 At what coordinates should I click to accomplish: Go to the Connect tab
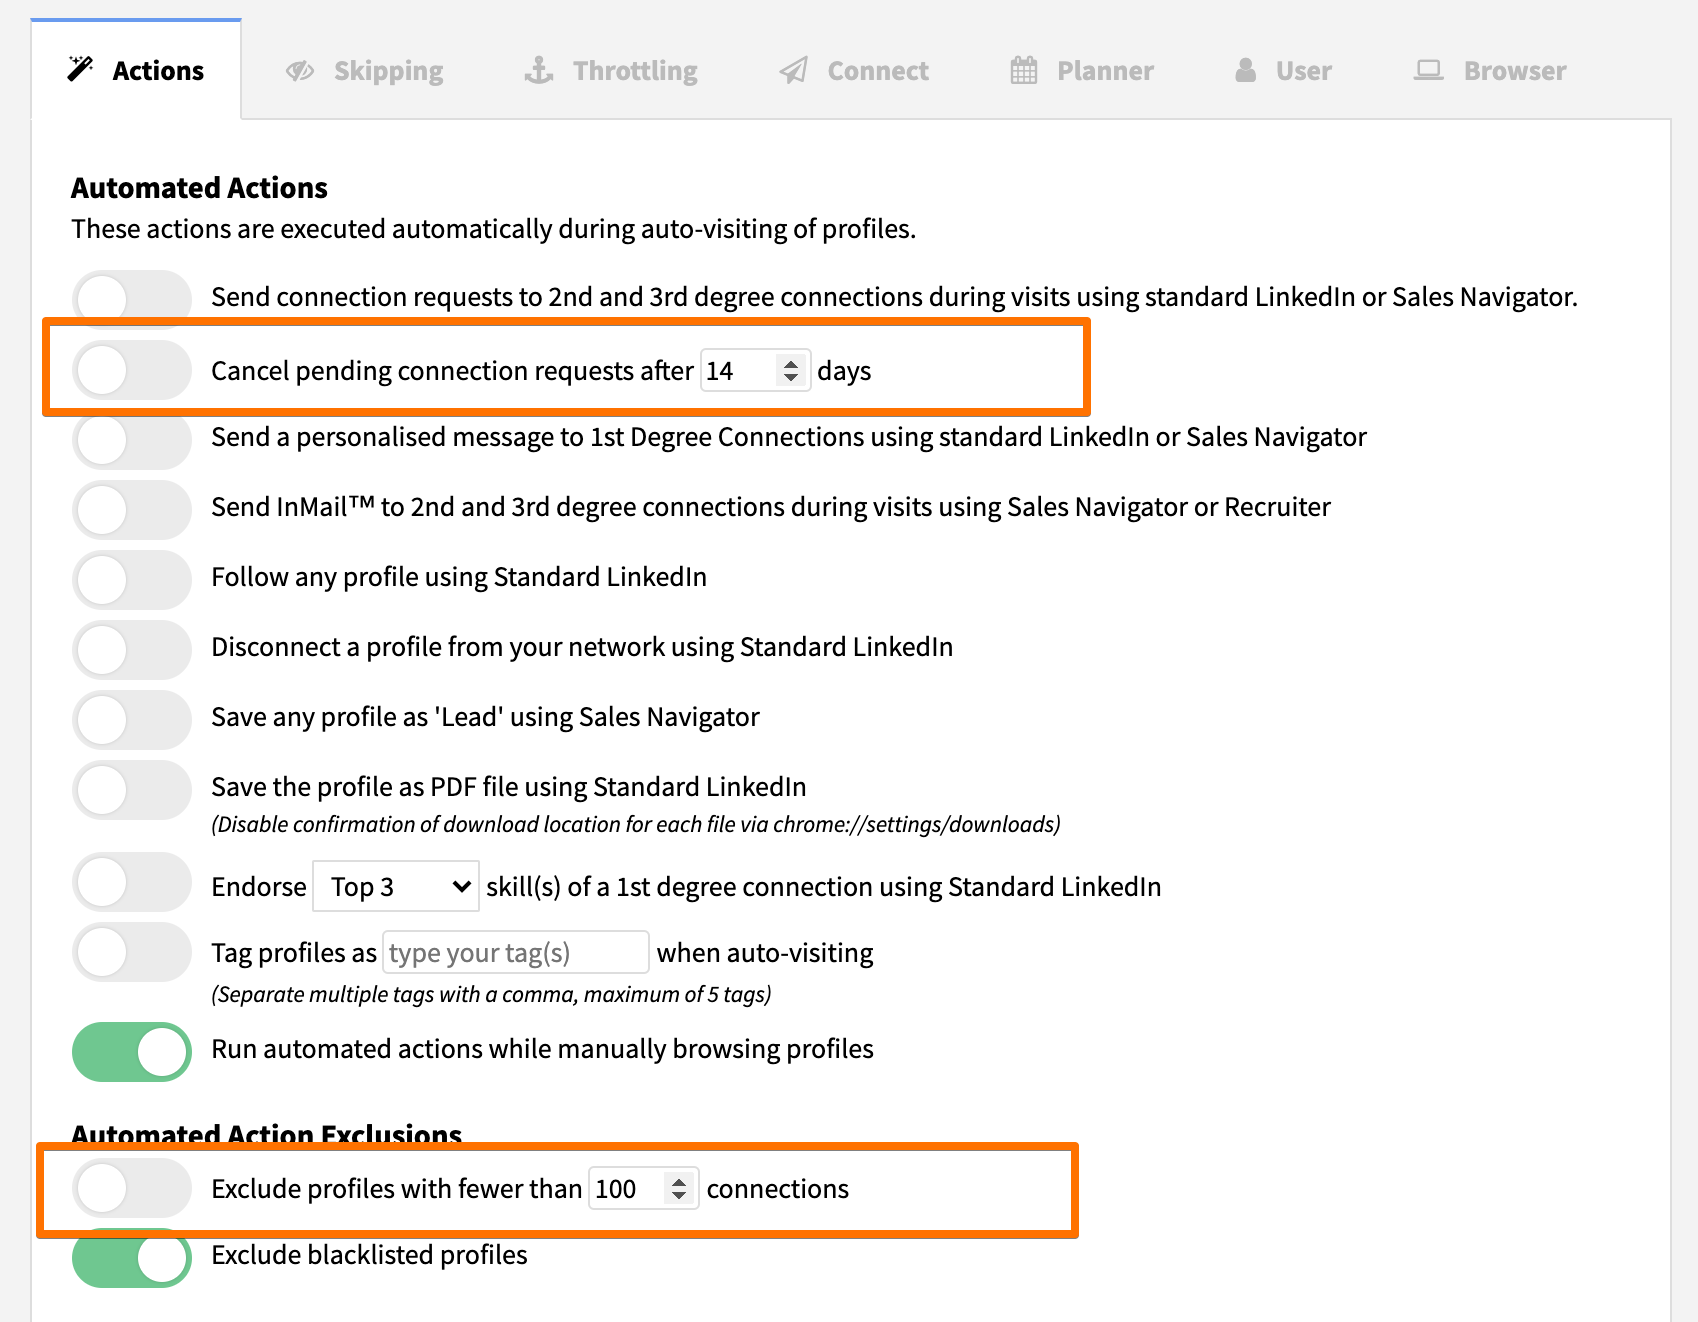pyautogui.click(x=854, y=70)
